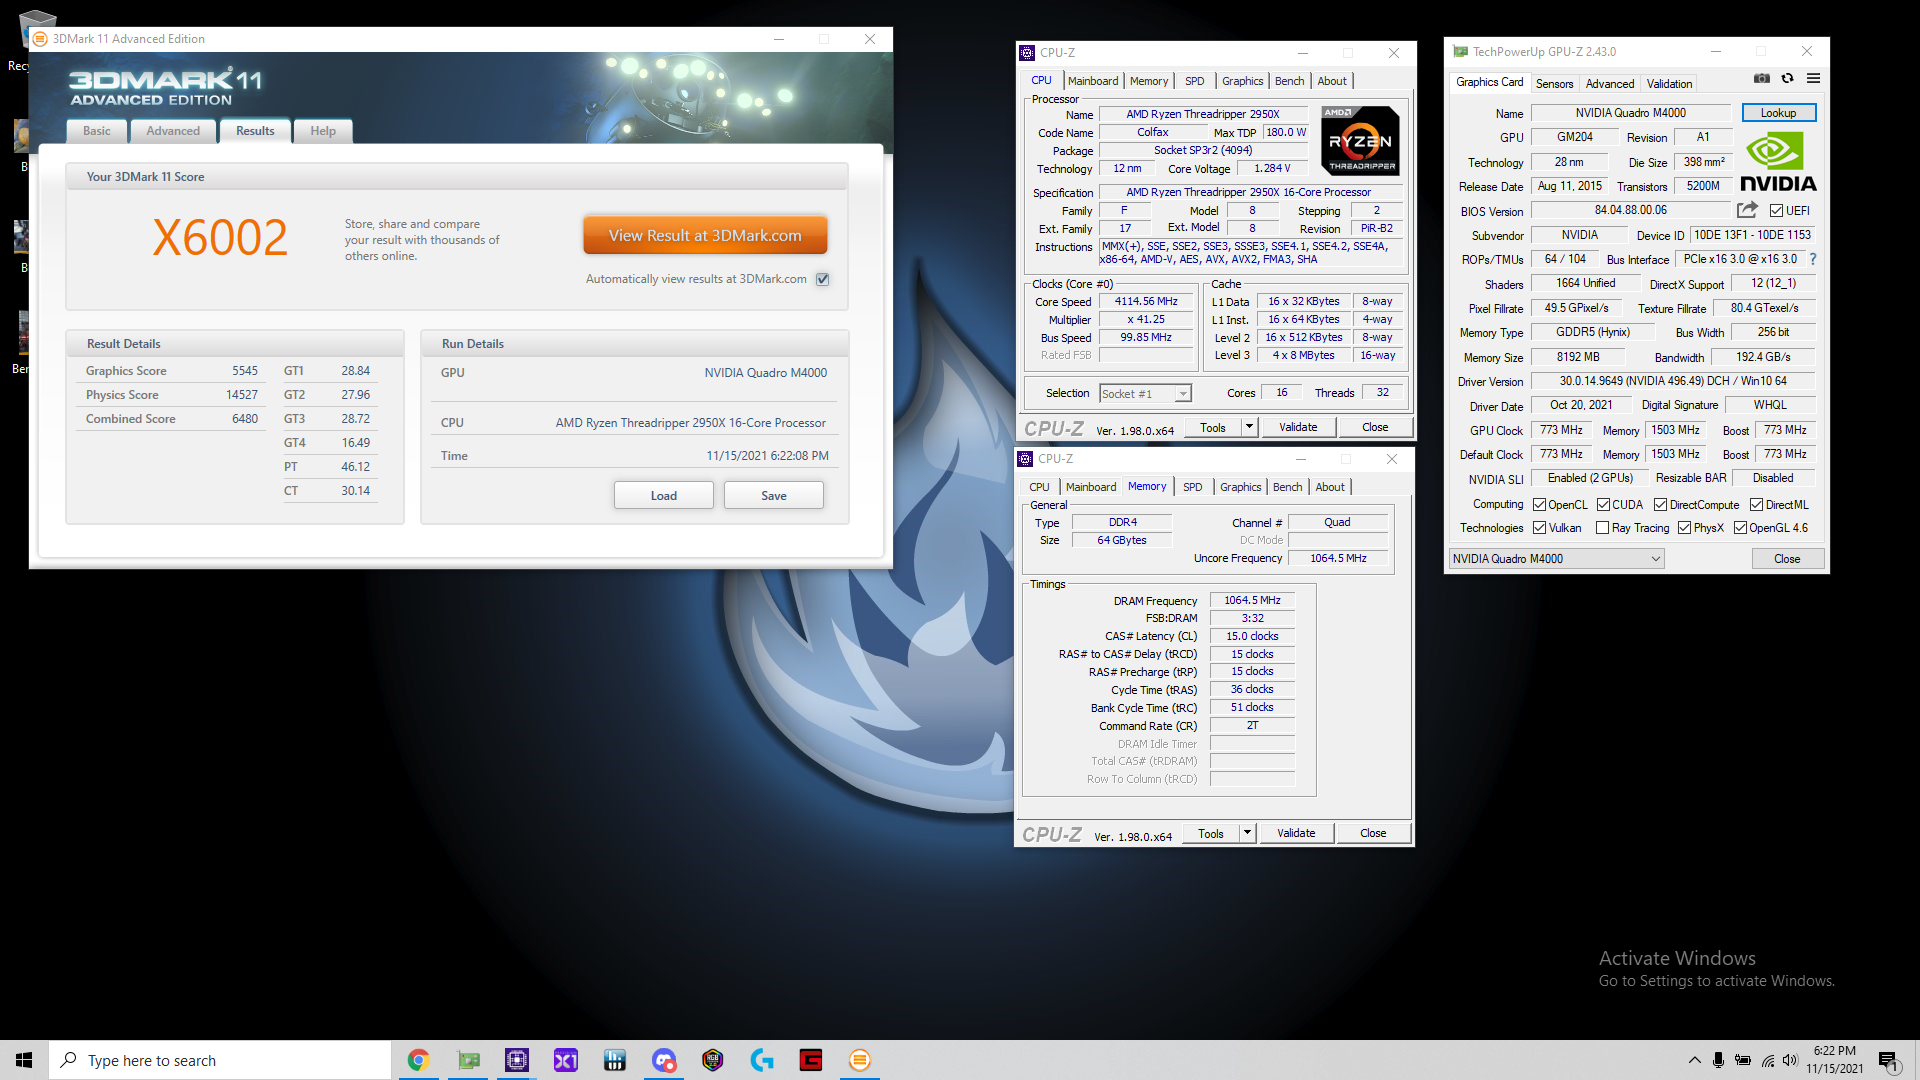
Task: Toggle Automatically view results at 3DMark.com checkbox
Action: (822, 279)
